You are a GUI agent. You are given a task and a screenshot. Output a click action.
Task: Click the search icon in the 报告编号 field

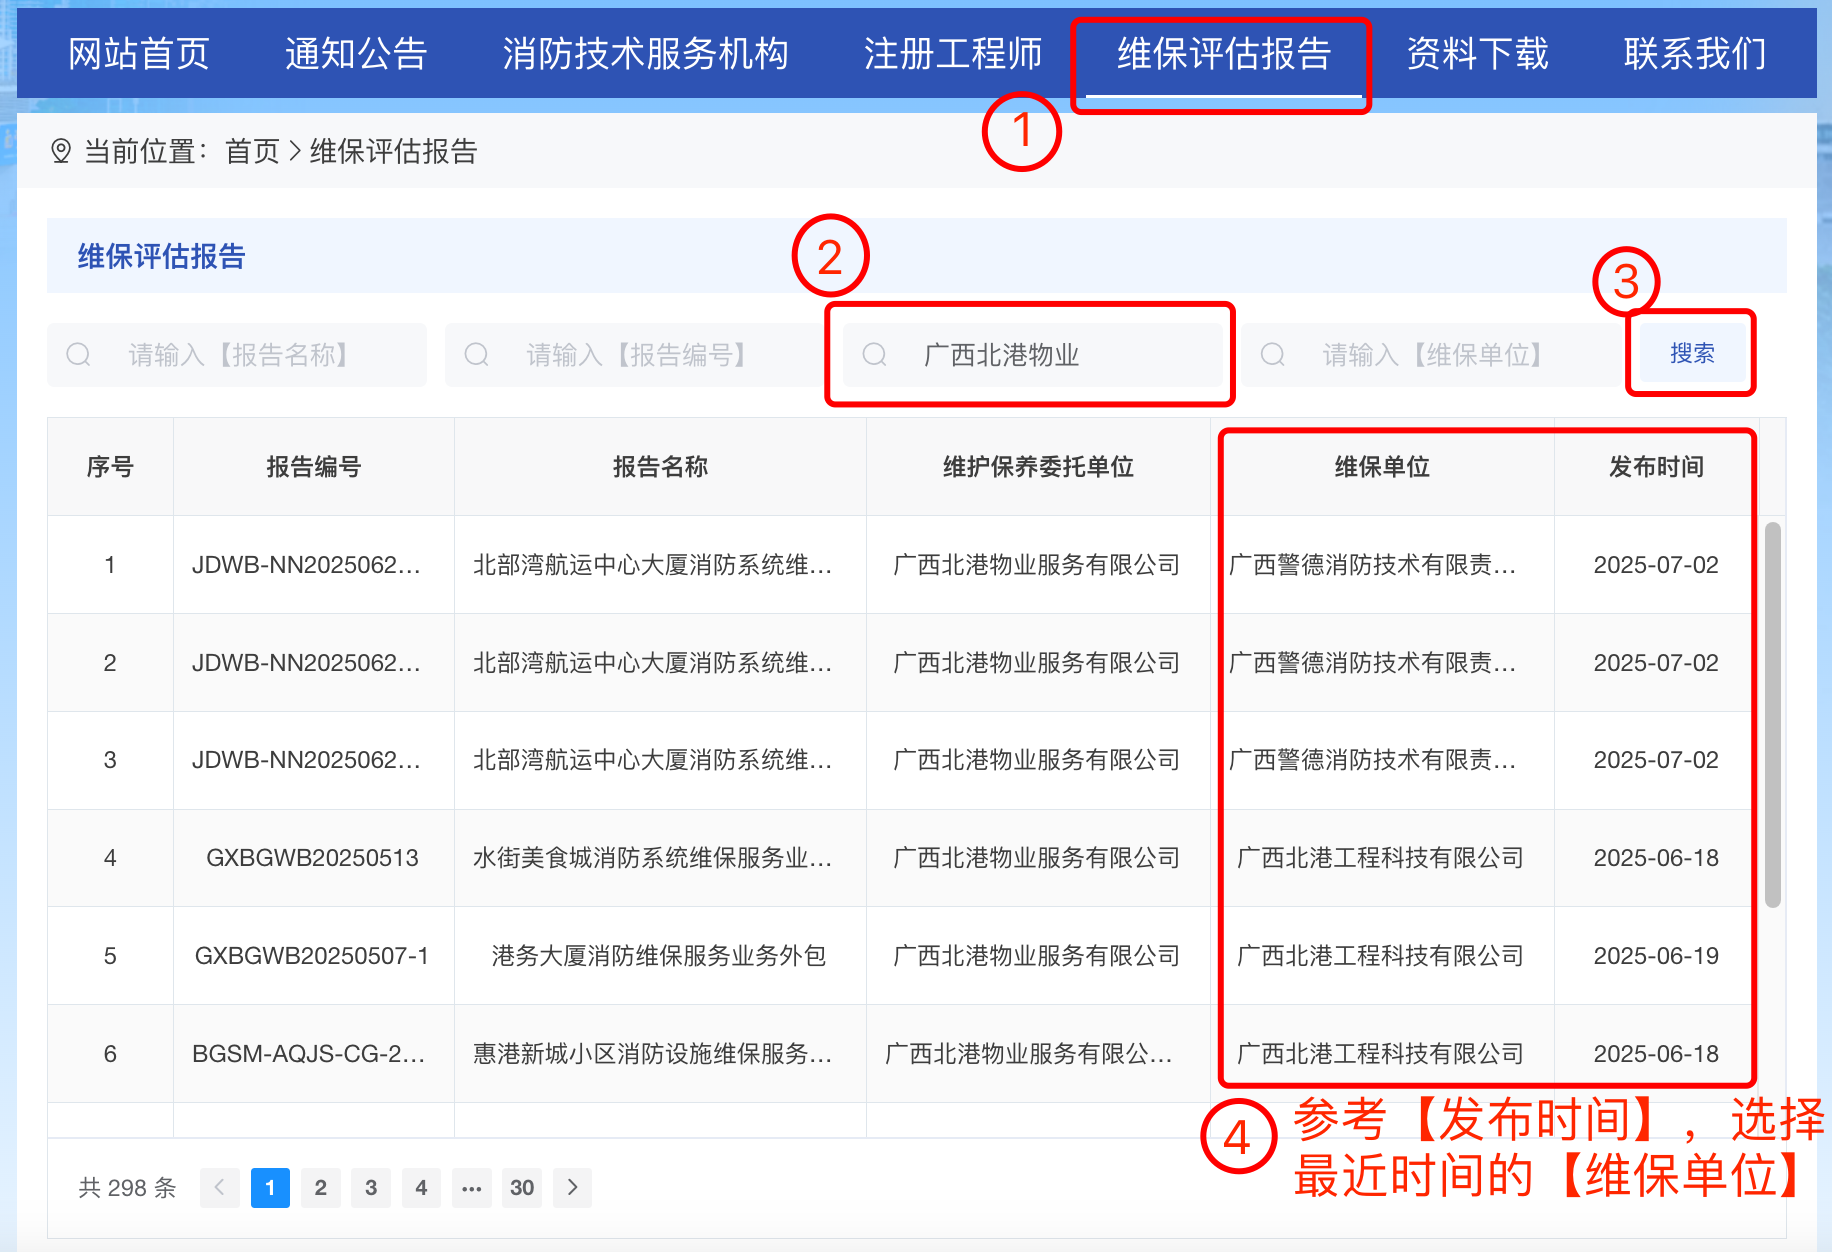click(x=476, y=355)
